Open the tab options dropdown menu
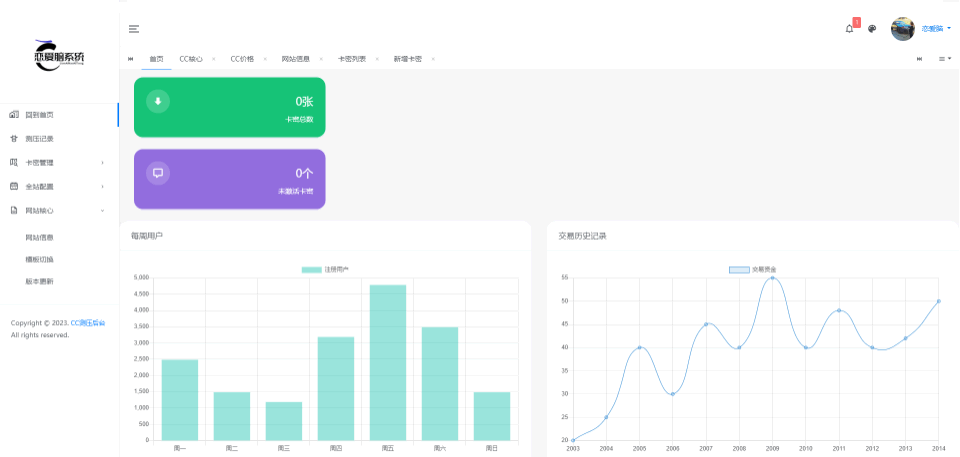The height and width of the screenshot is (457, 960). pos(944,59)
